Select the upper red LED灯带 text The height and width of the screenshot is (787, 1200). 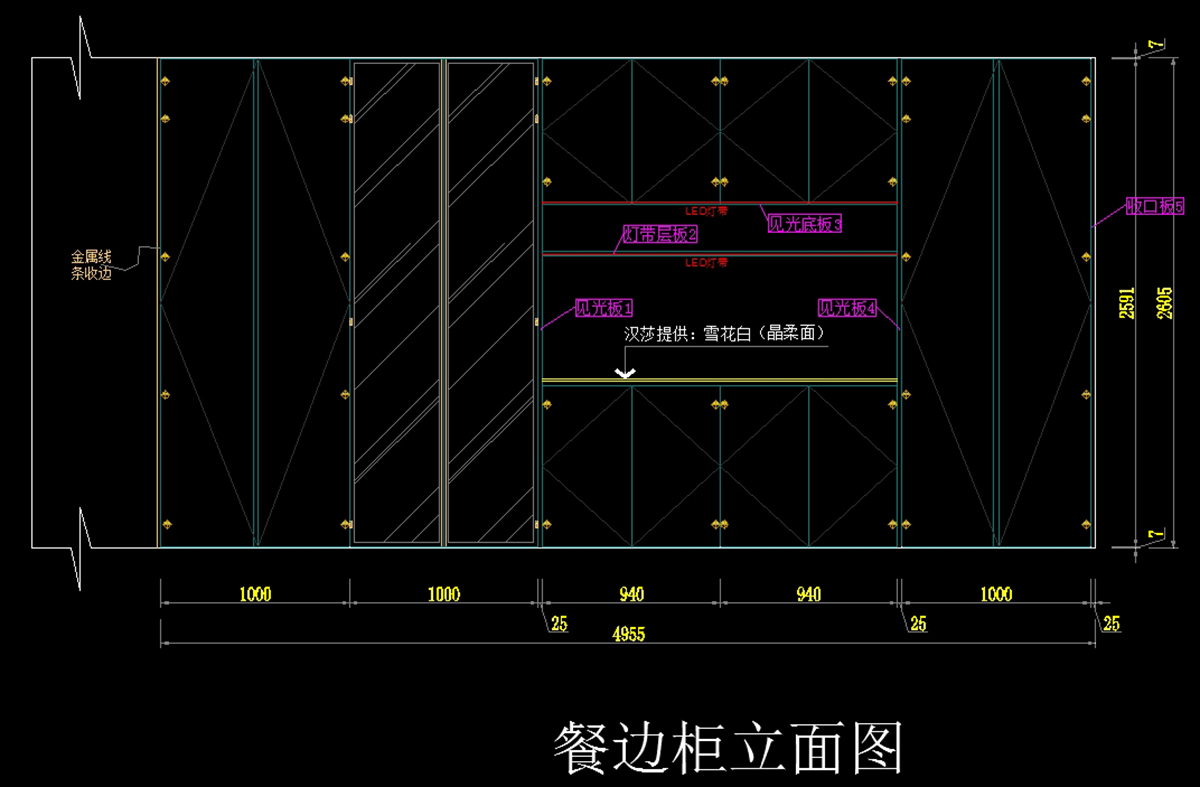click(706, 212)
